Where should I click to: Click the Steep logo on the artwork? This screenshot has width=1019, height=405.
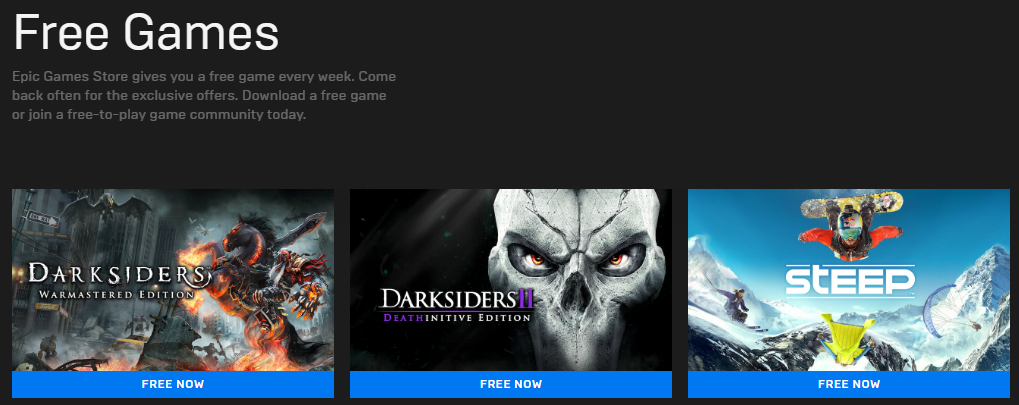[x=850, y=280]
